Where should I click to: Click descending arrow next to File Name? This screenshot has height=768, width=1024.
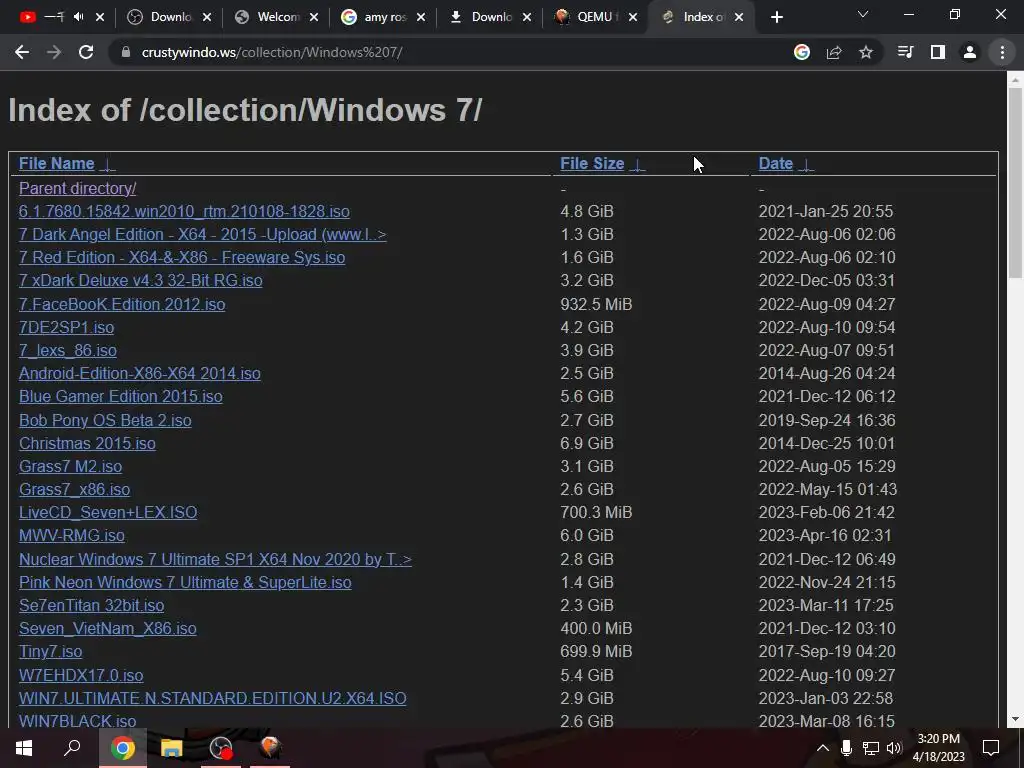coord(108,165)
